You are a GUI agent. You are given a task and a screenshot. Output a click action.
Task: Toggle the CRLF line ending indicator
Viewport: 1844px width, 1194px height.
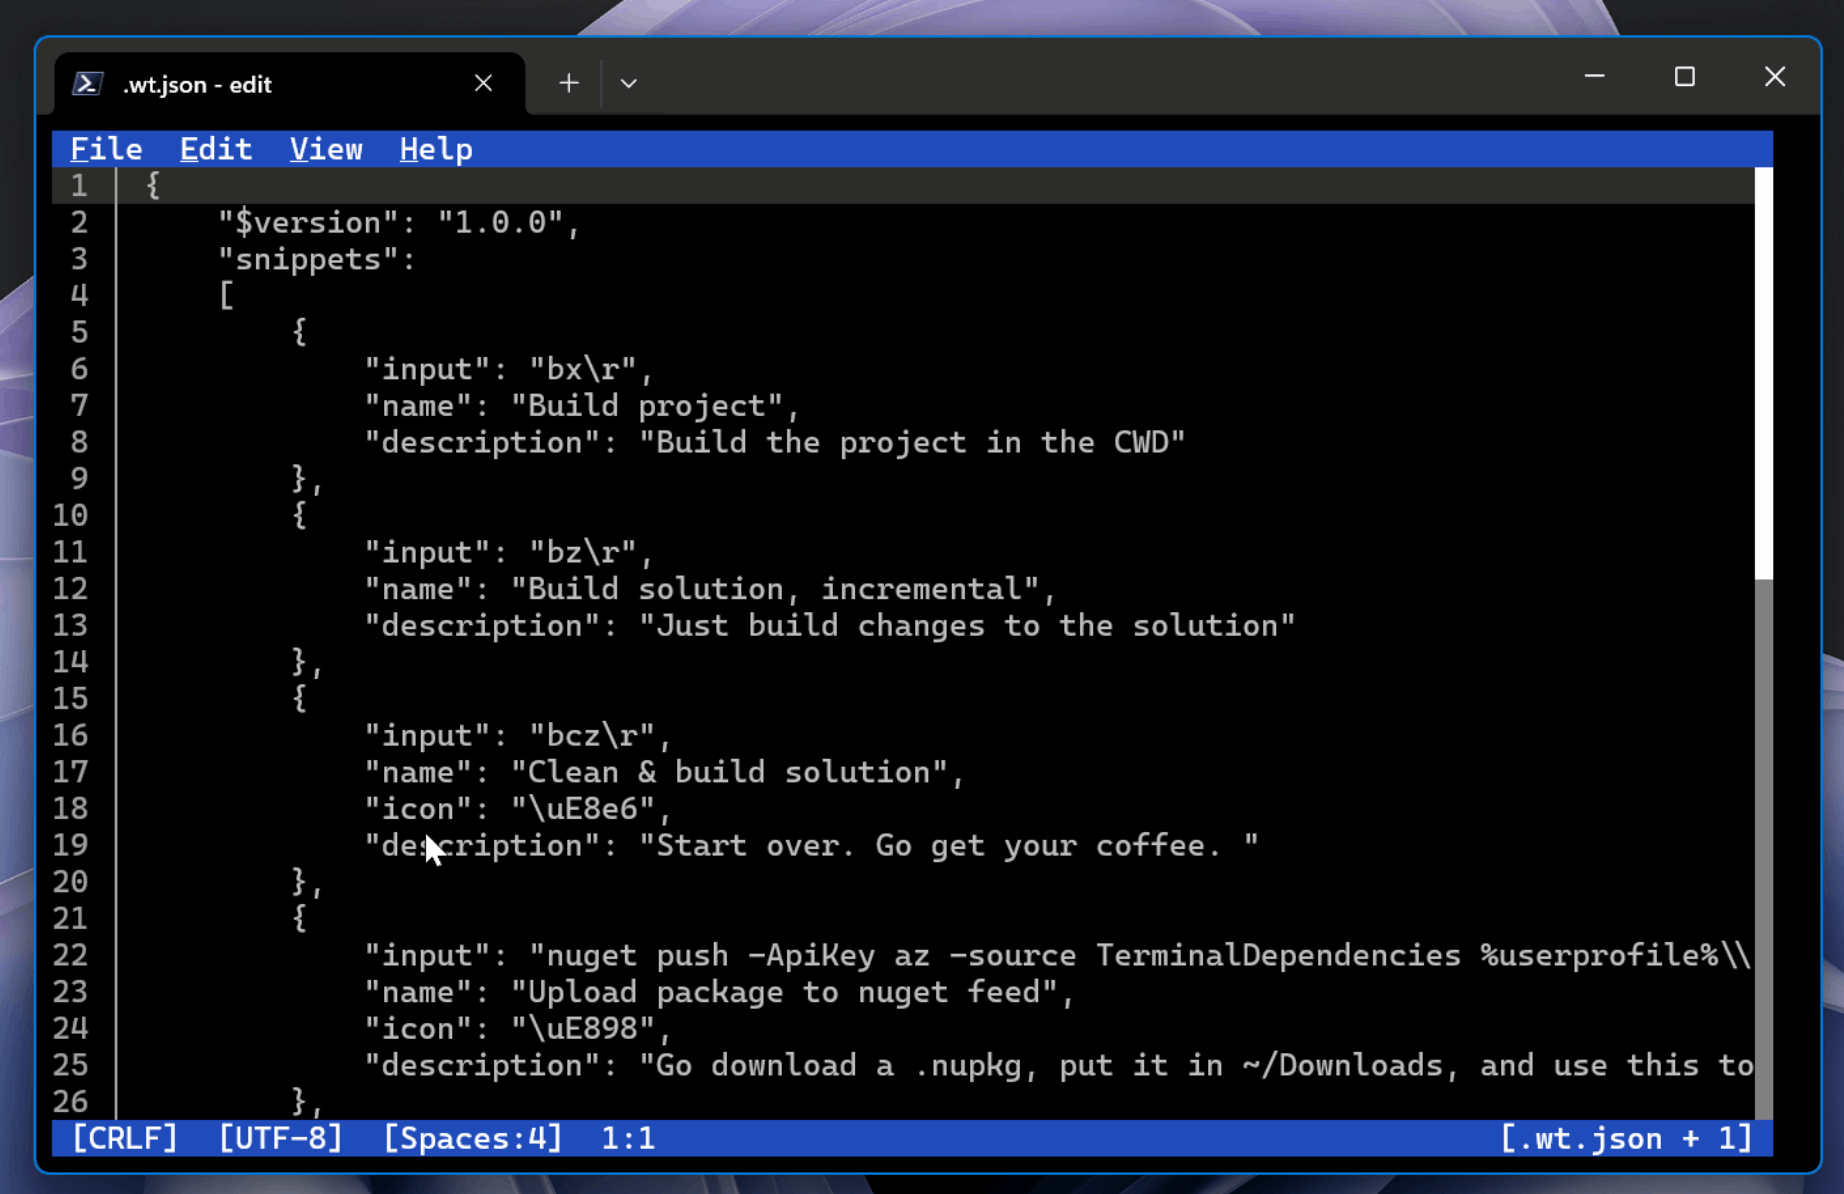coord(125,1138)
